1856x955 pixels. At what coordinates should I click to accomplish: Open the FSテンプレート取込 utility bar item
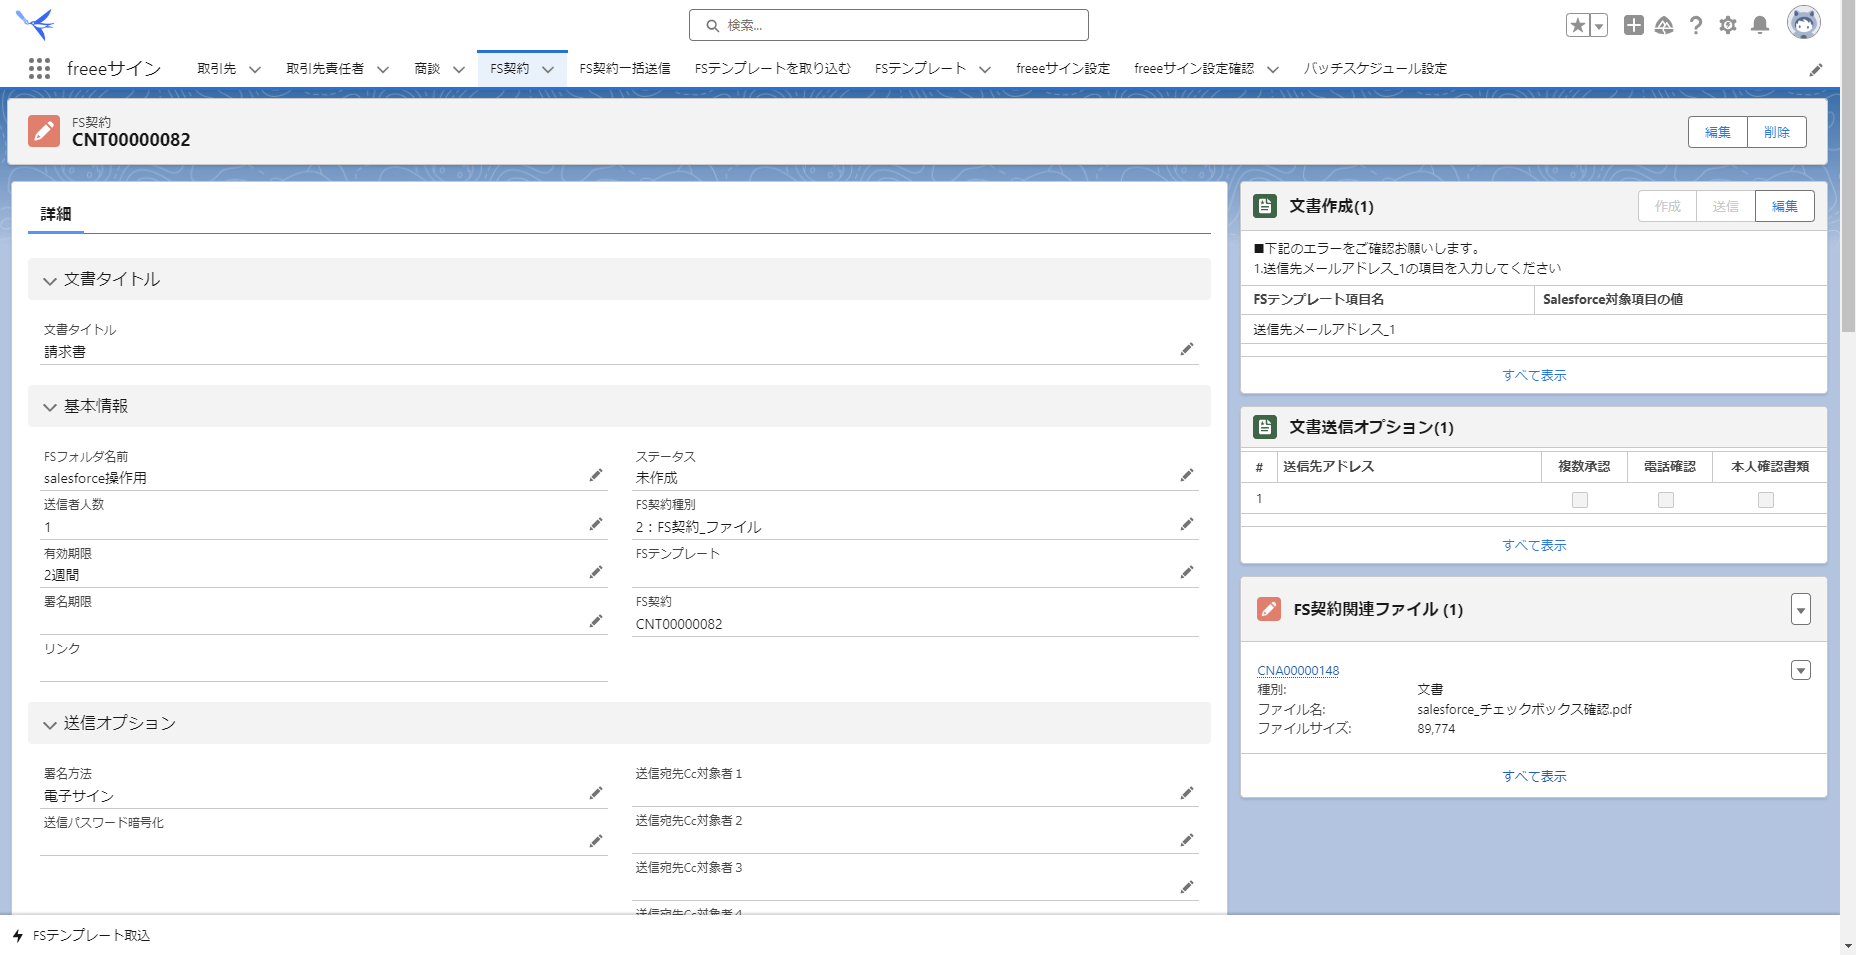81,936
